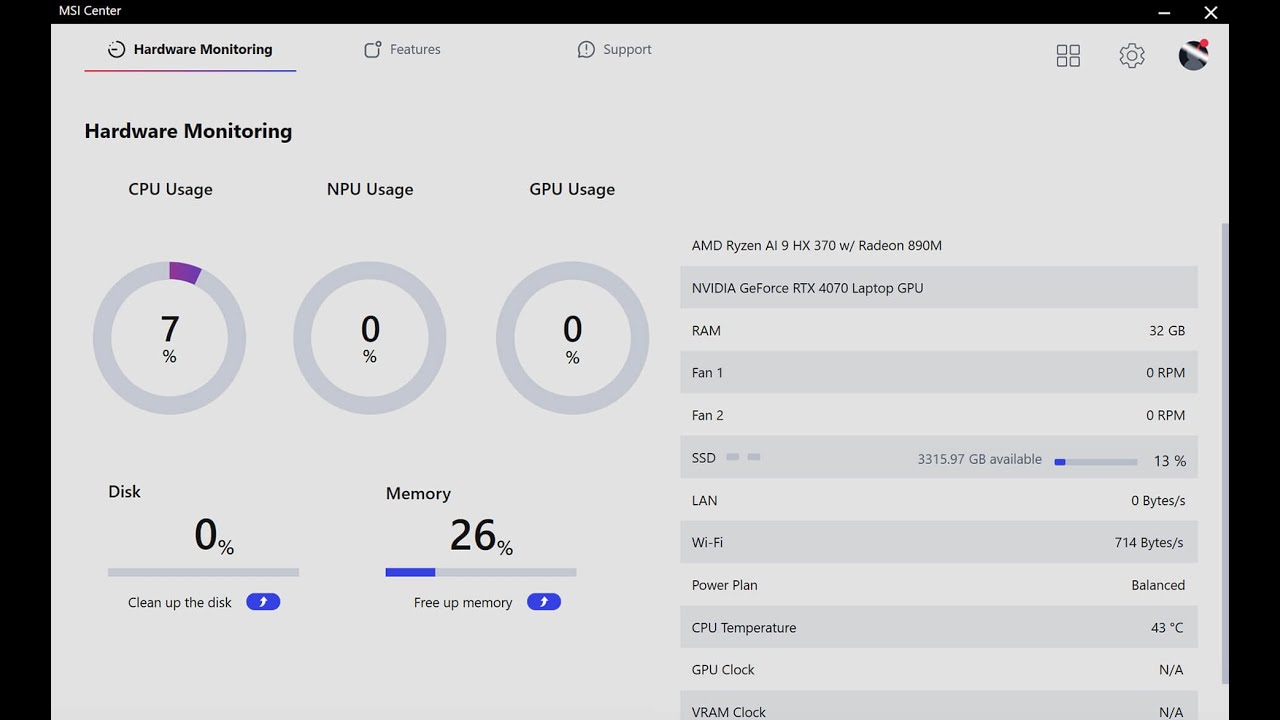Go to the Support tab

(x=614, y=50)
